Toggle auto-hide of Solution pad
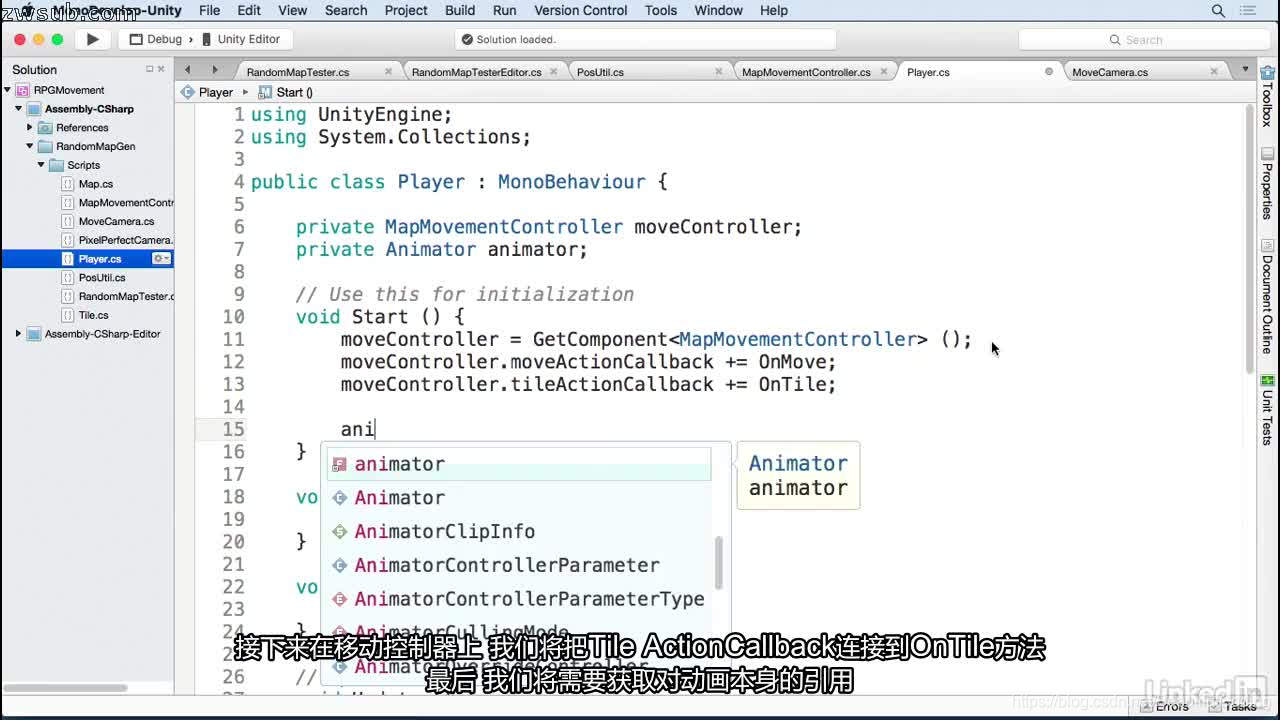Viewport: 1280px width, 720px height. click(150, 69)
